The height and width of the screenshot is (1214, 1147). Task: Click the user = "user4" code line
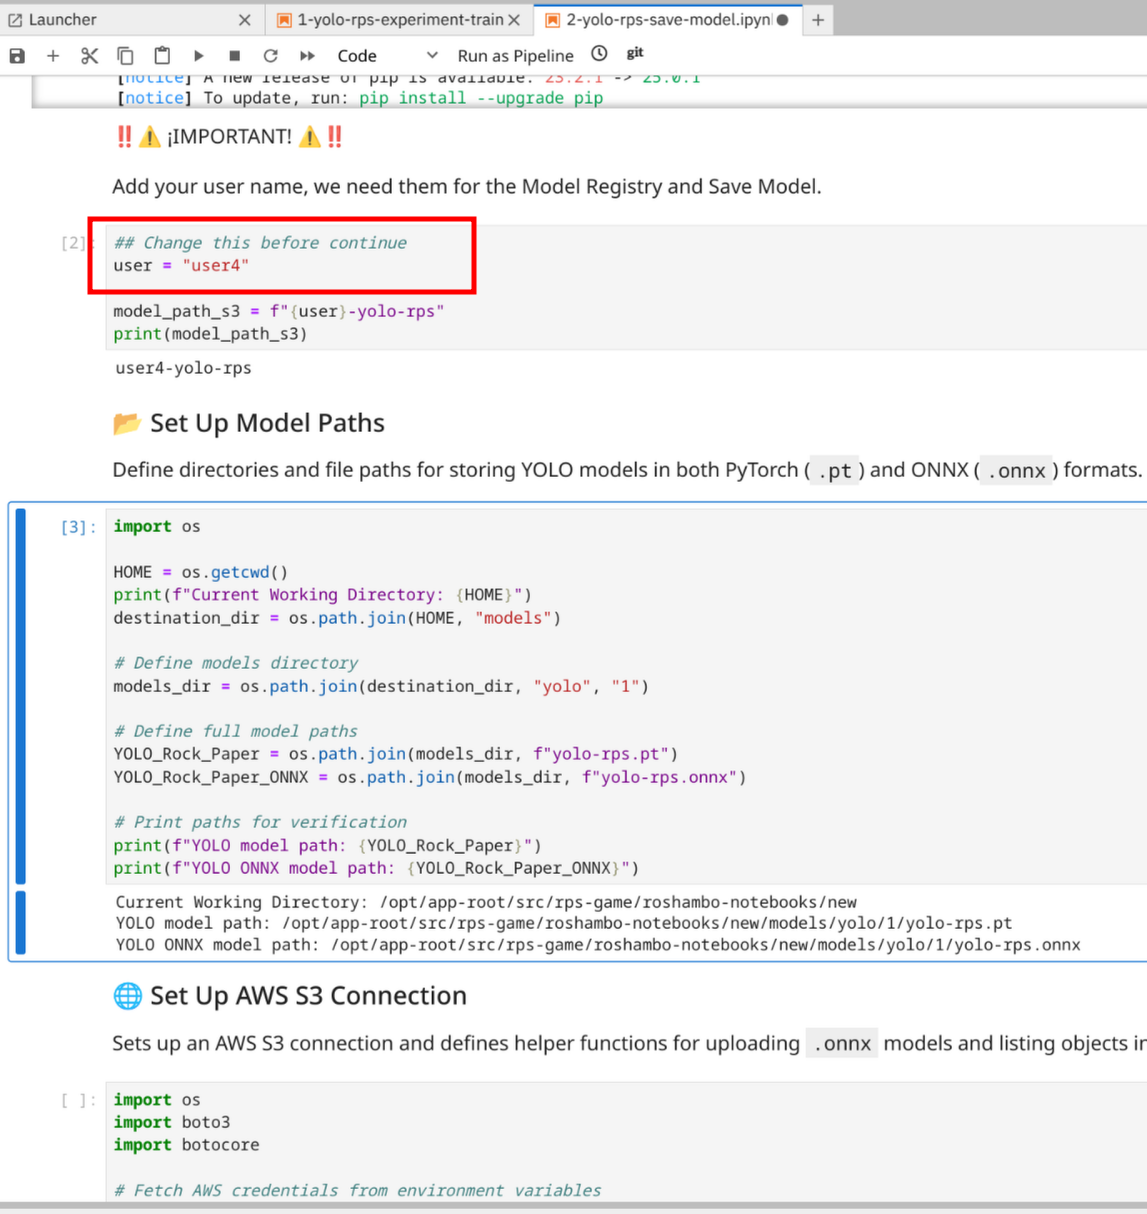coord(181,266)
